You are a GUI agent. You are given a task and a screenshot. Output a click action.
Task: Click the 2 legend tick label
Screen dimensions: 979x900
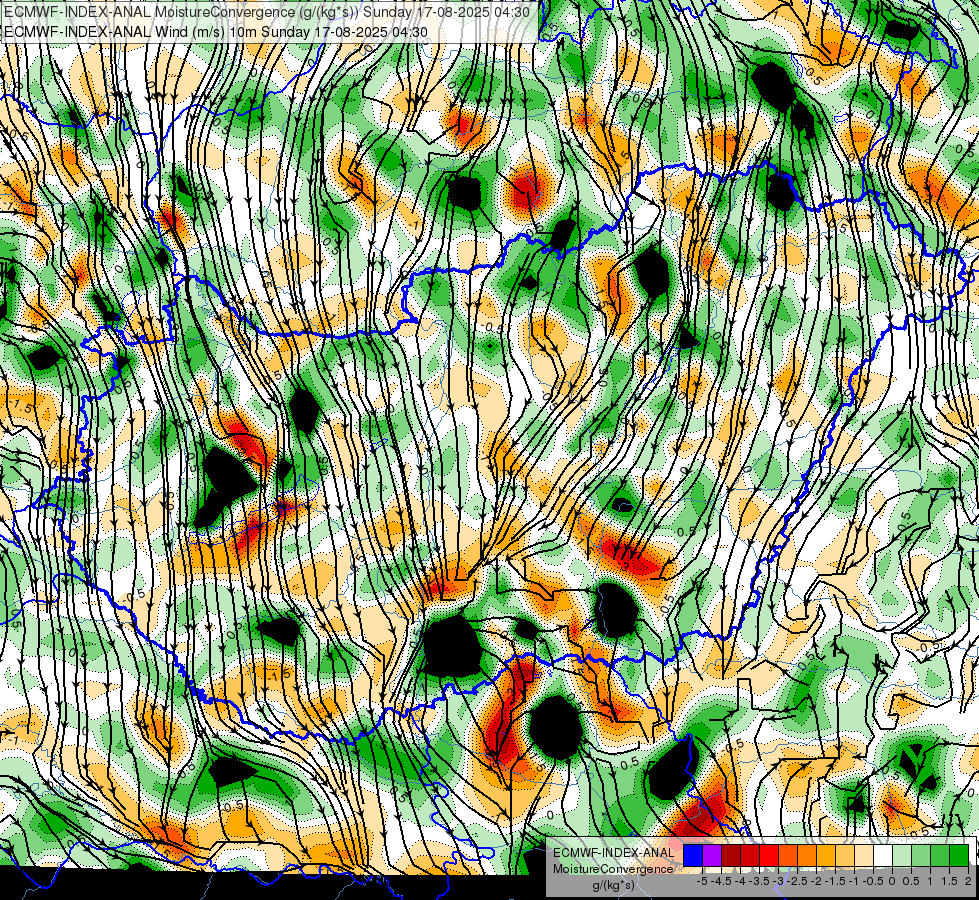pos(968,881)
